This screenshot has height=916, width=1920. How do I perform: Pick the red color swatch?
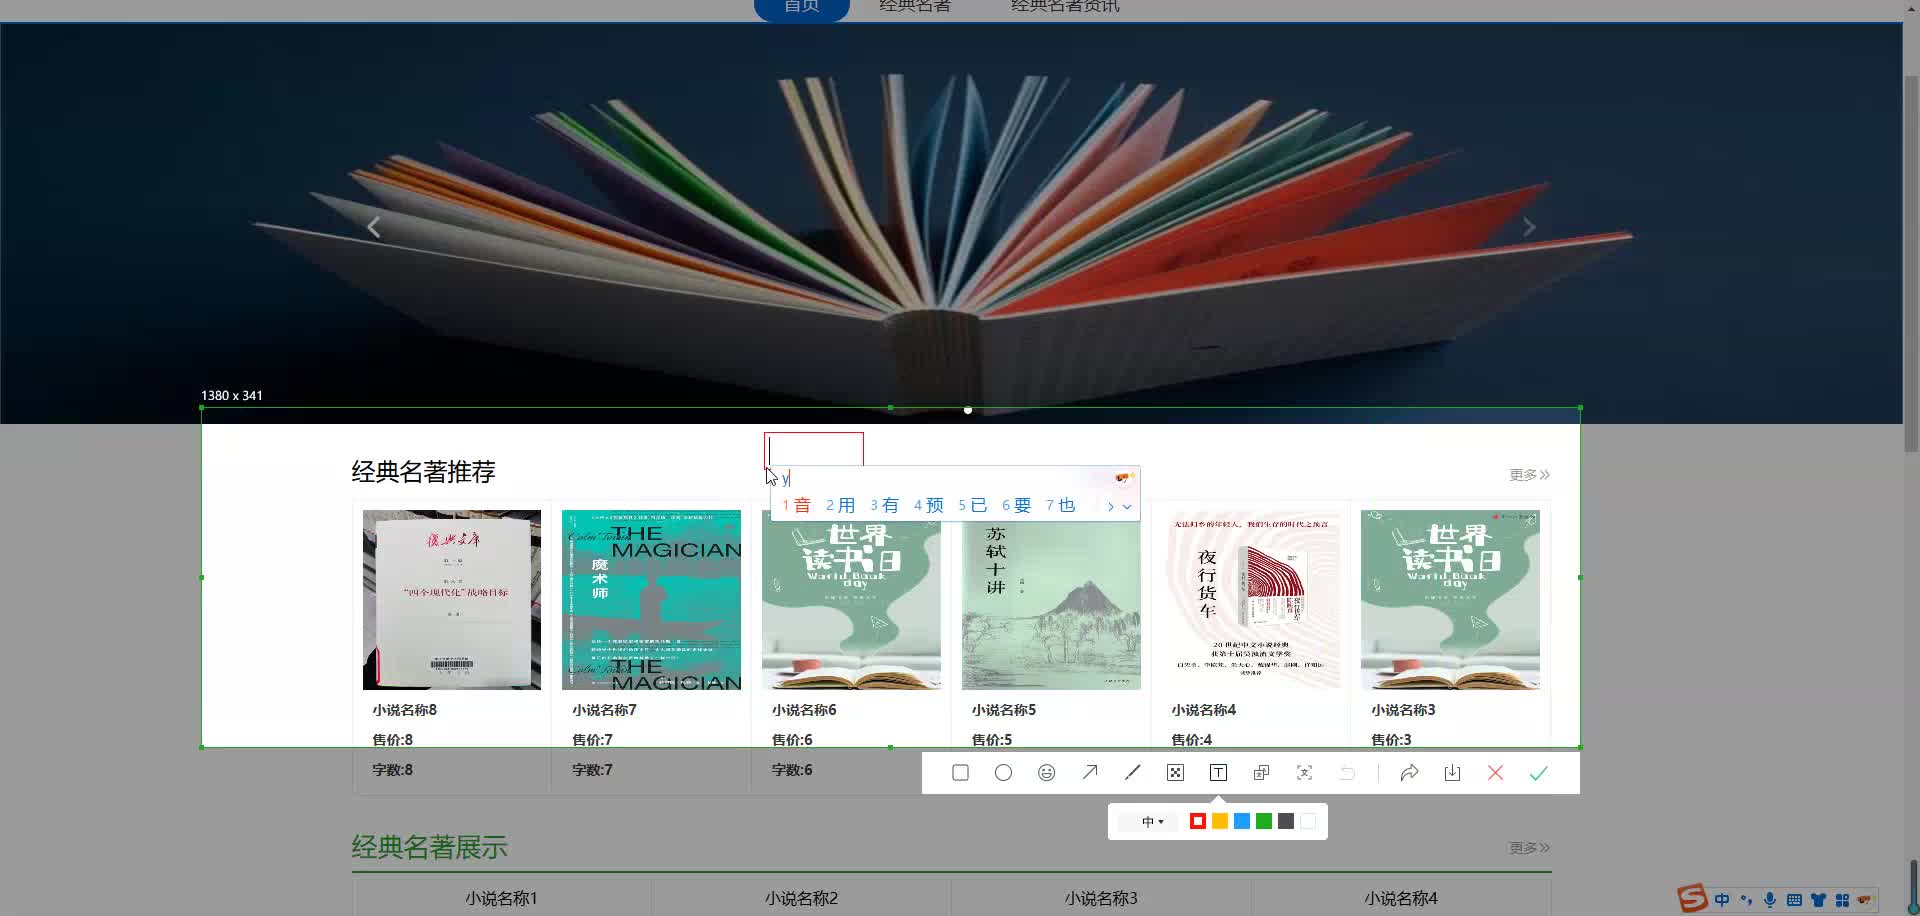[1198, 822]
